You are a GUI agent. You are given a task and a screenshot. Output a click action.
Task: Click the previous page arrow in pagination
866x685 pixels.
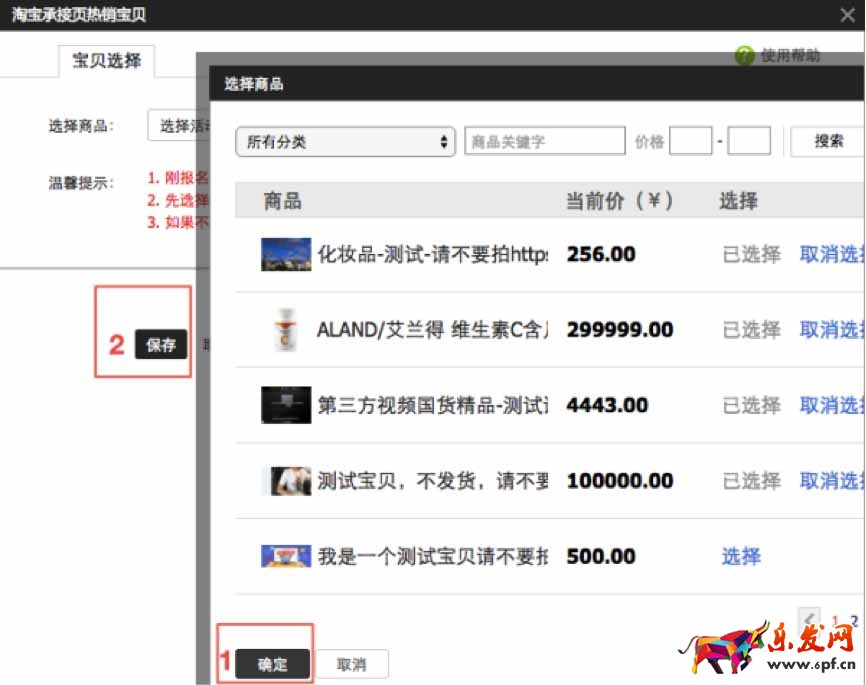810,619
